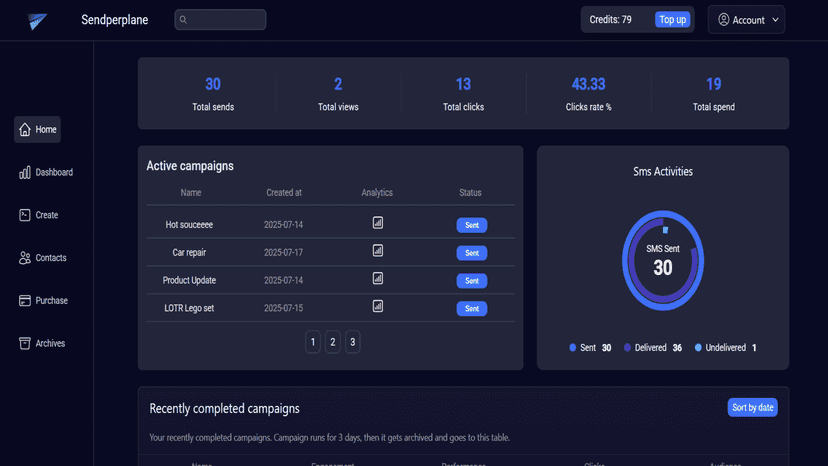Open analytics icon for Hot souceeee
The height and width of the screenshot is (466, 828).
[378, 223]
